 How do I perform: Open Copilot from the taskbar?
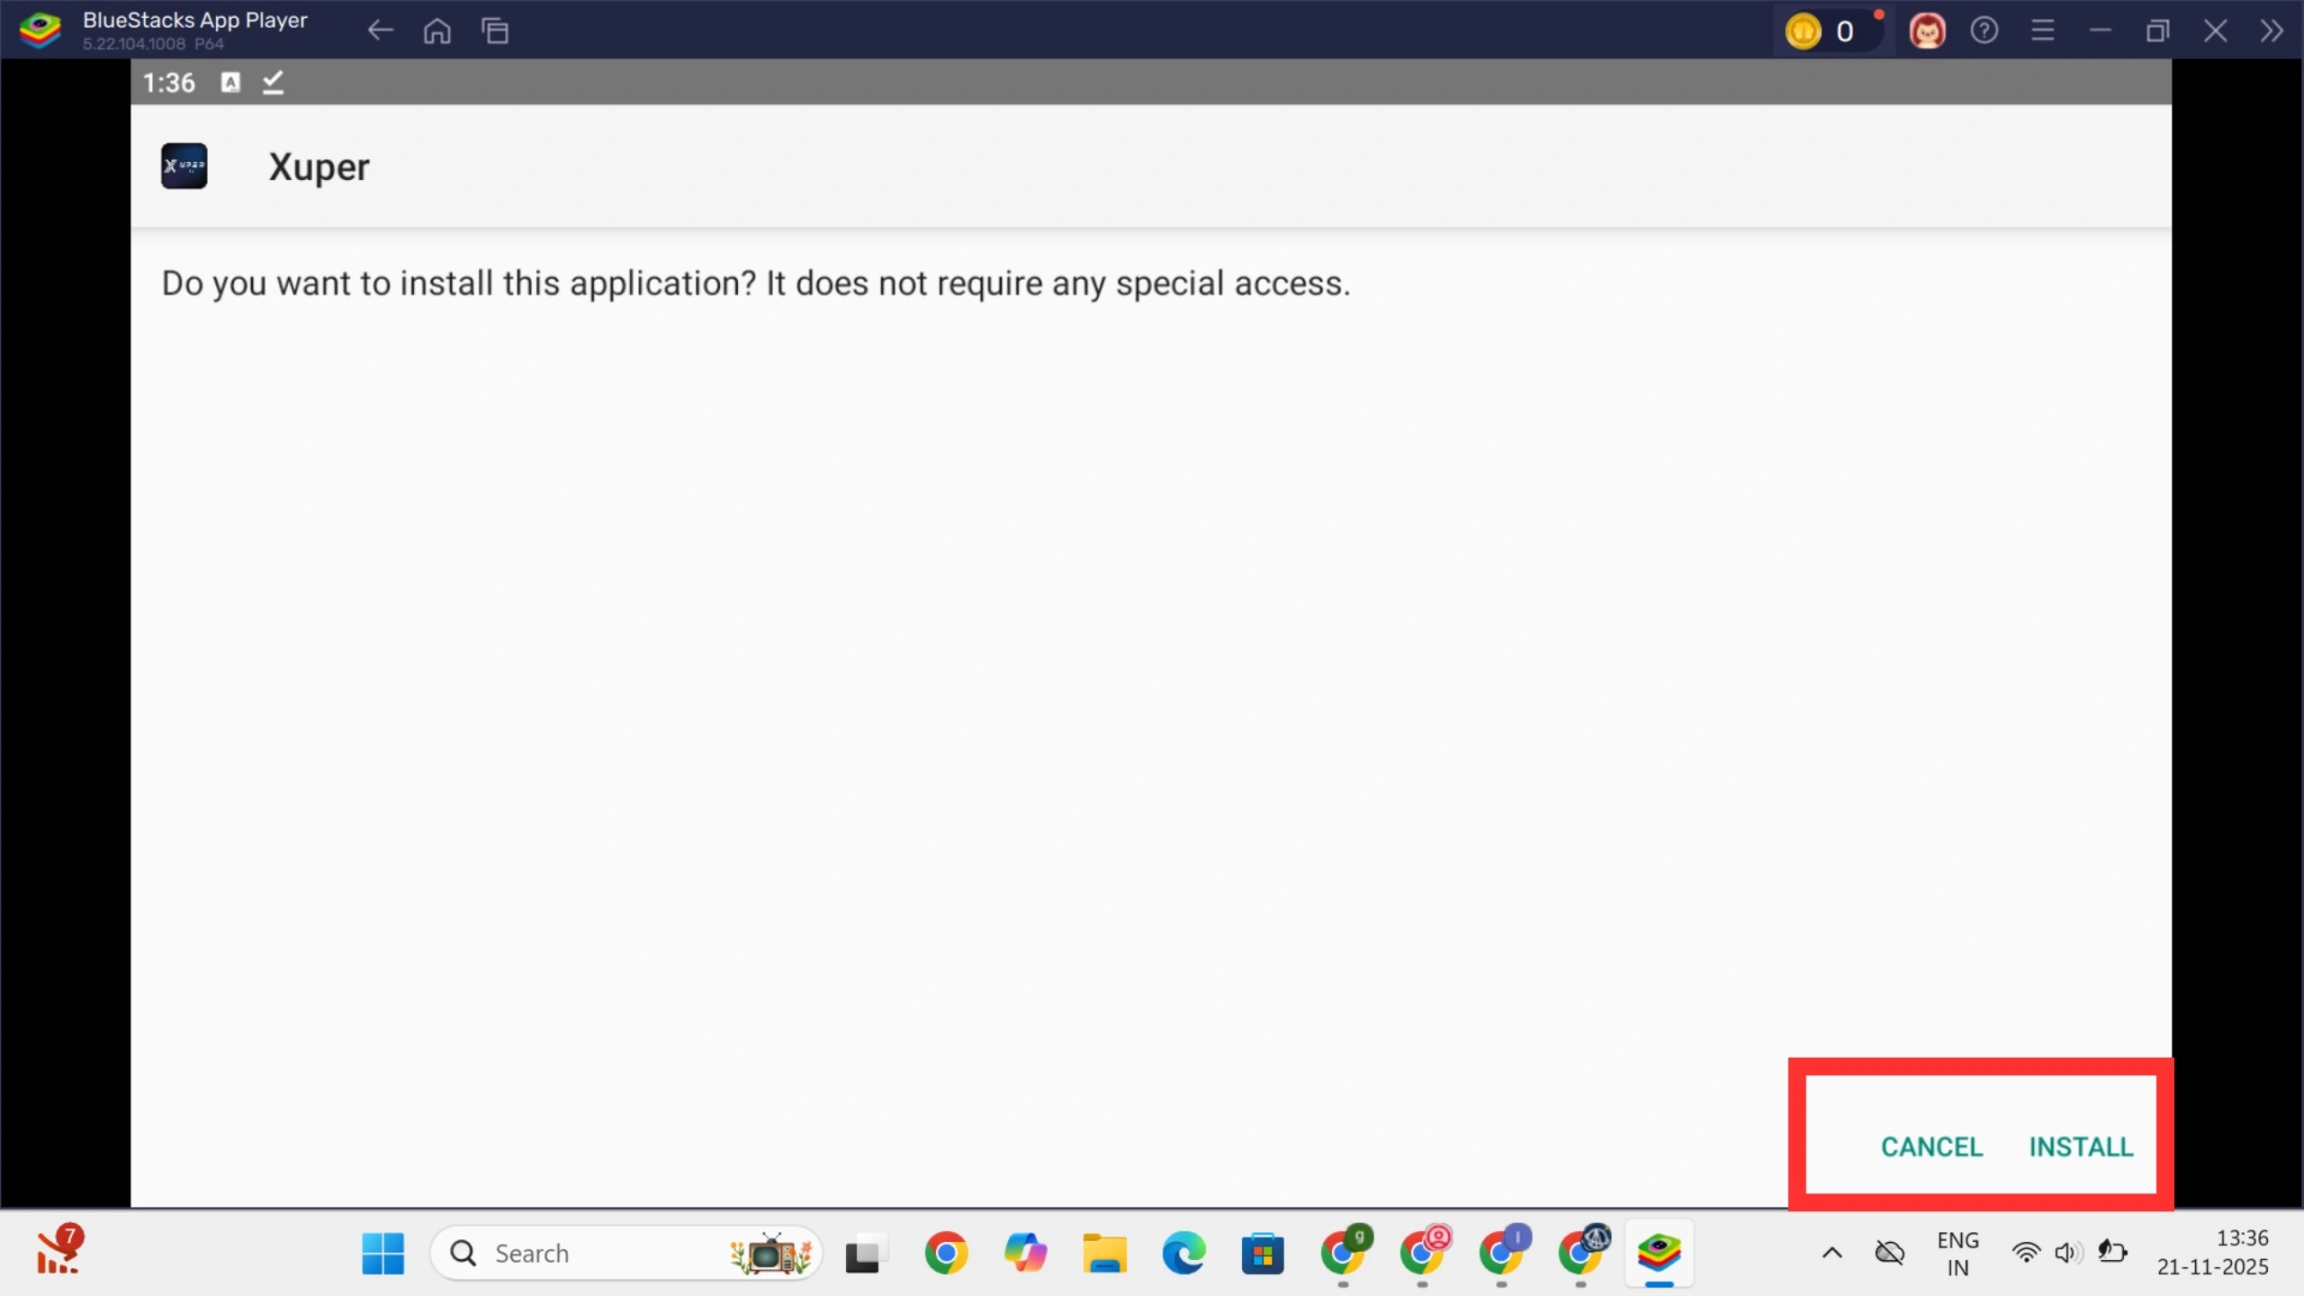pyautogui.click(x=1024, y=1252)
